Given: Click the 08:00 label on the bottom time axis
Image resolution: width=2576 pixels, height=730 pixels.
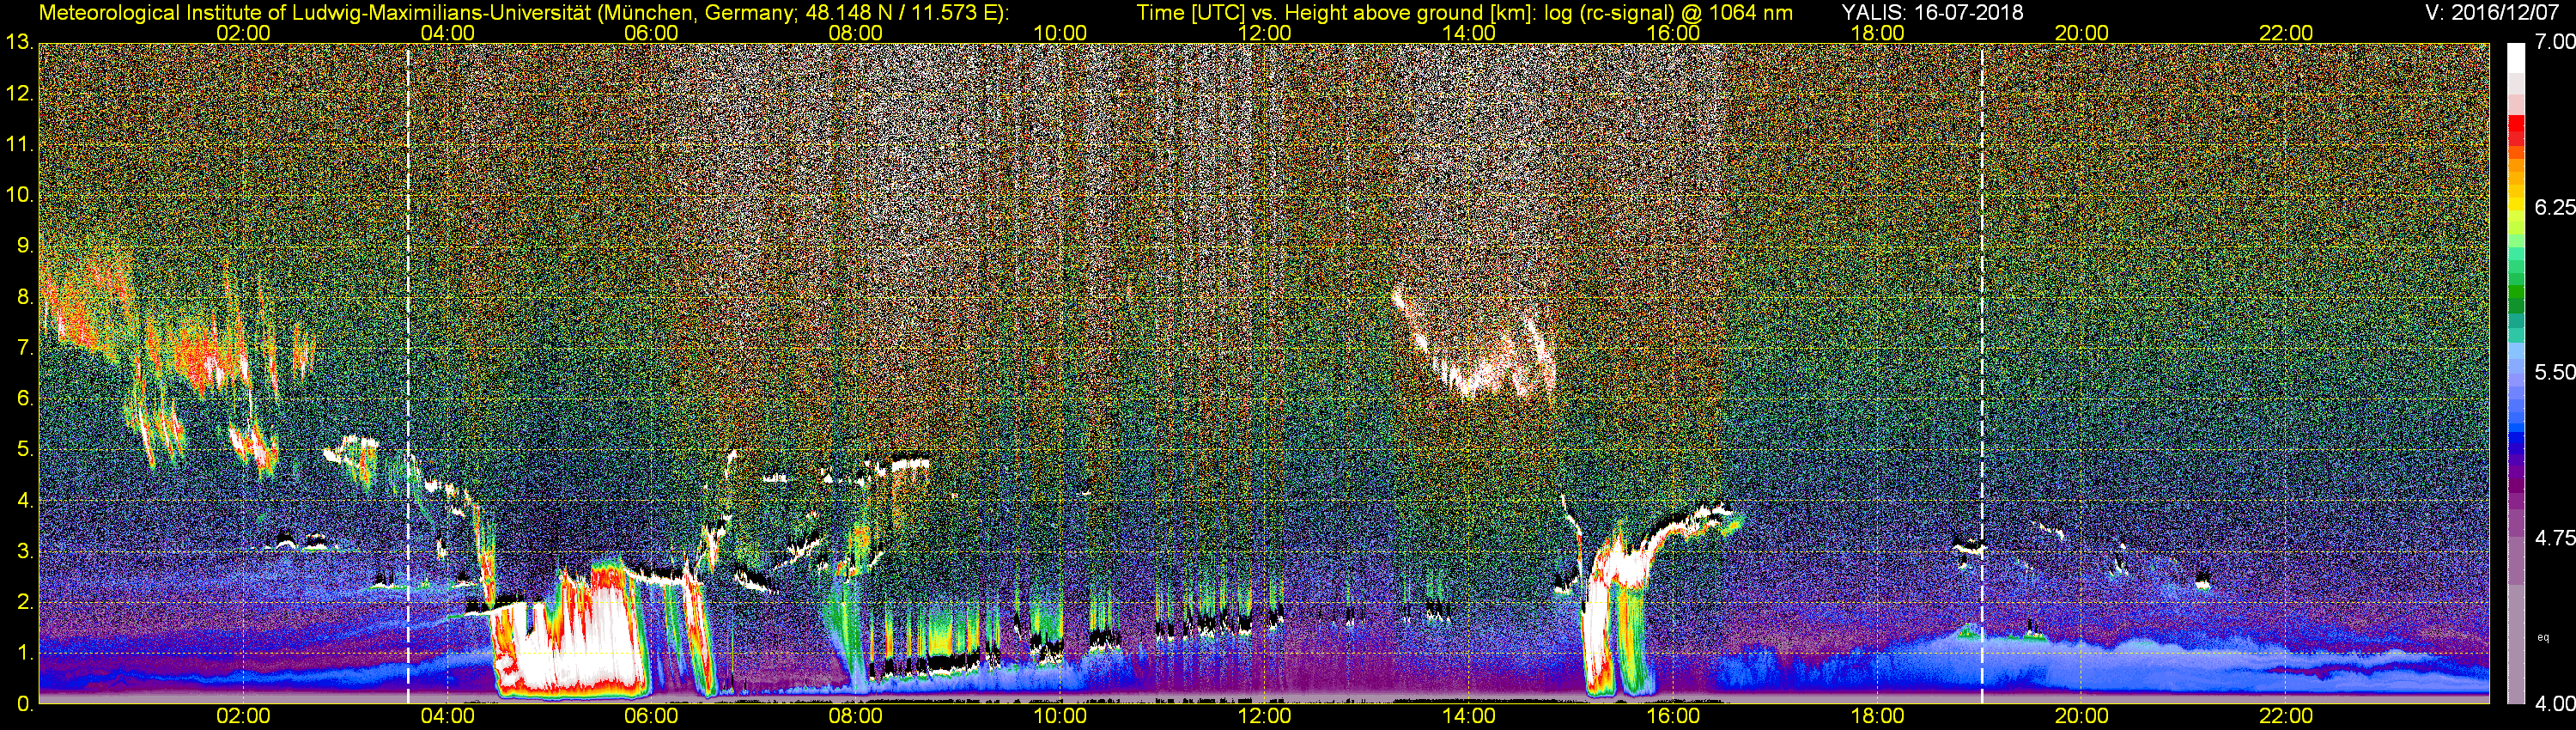Looking at the screenshot, I should (x=856, y=716).
